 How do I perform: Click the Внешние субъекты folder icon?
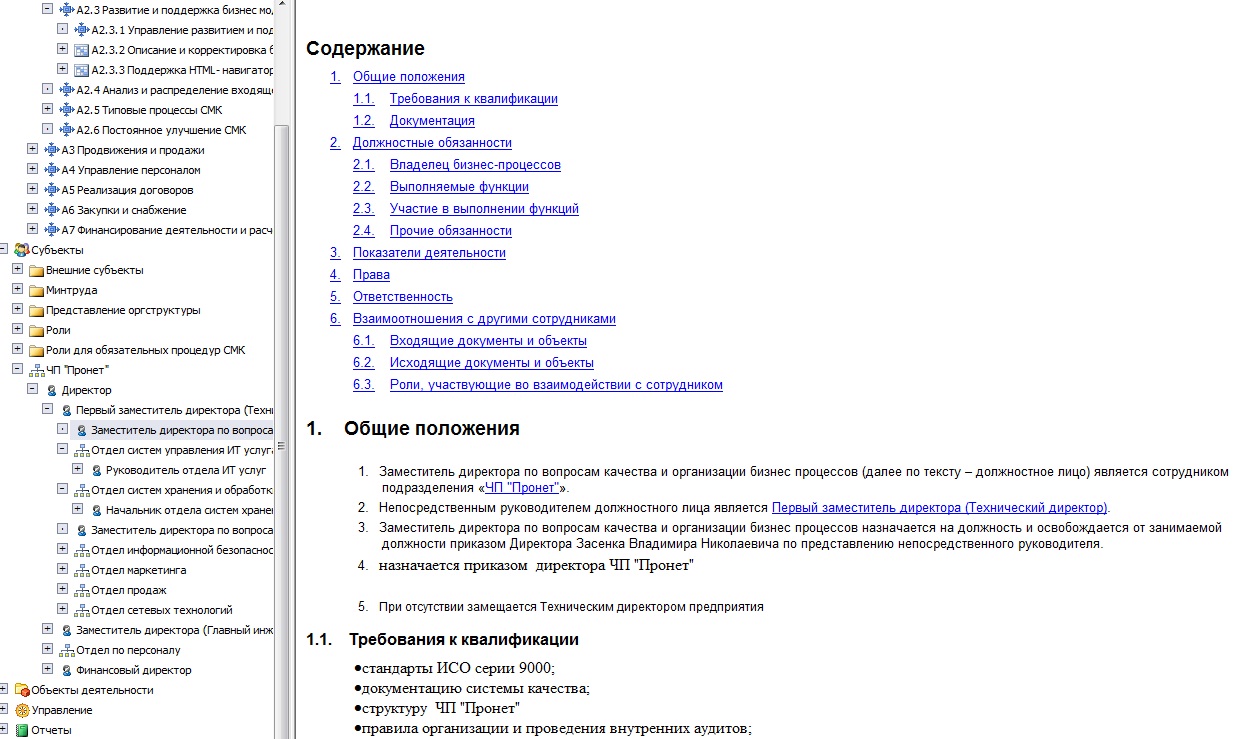[x=37, y=270]
